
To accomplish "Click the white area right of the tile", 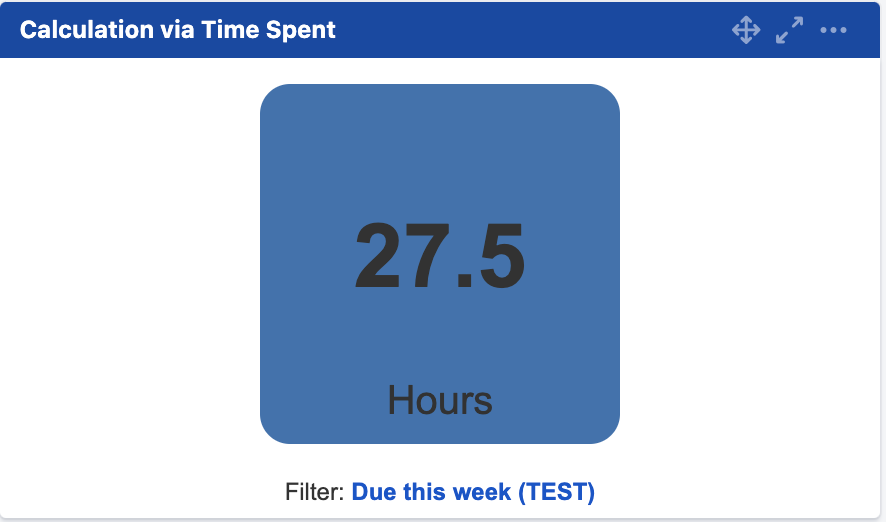I will point(750,260).
